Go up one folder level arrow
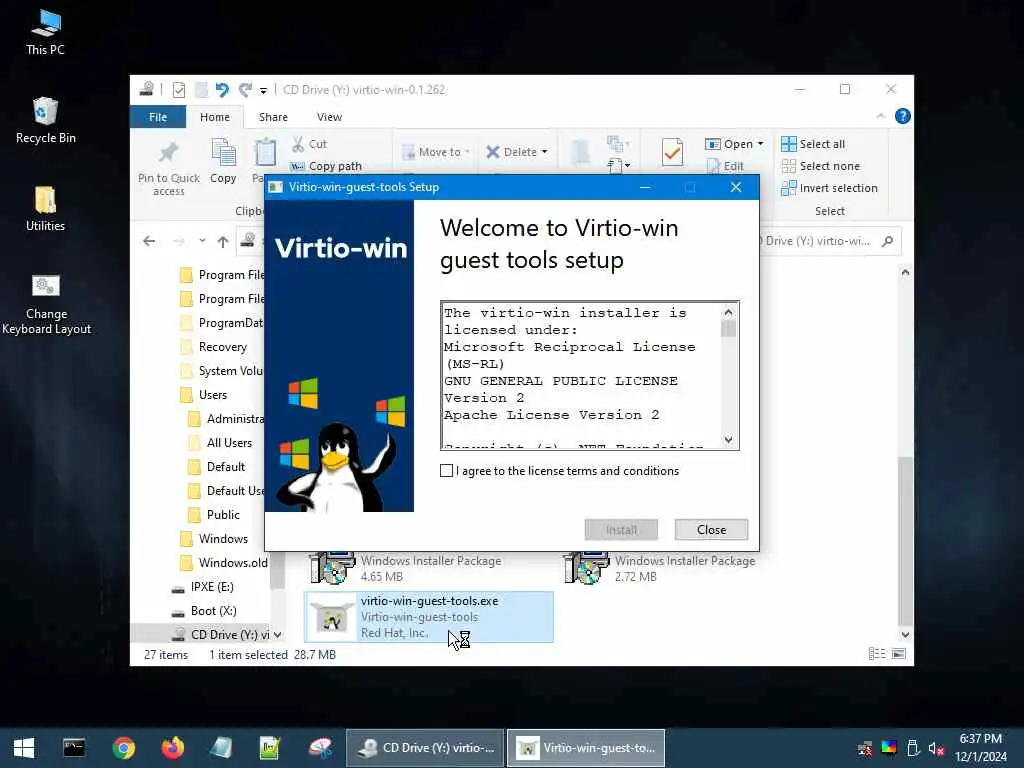Viewport: 1024px width, 768px height. [223, 241]
